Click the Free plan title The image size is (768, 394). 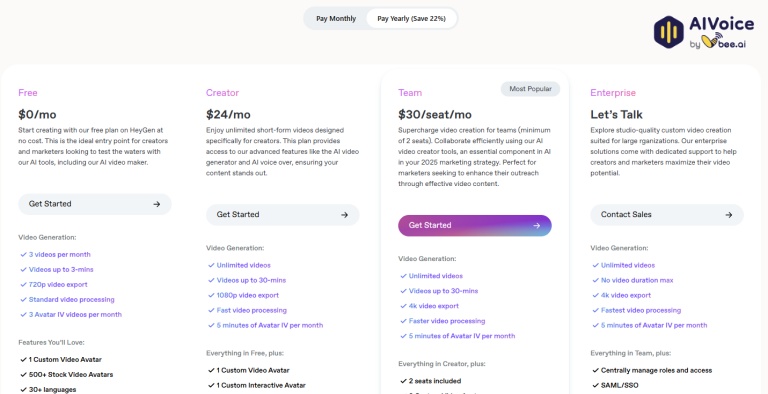click(x=28, y=93)
